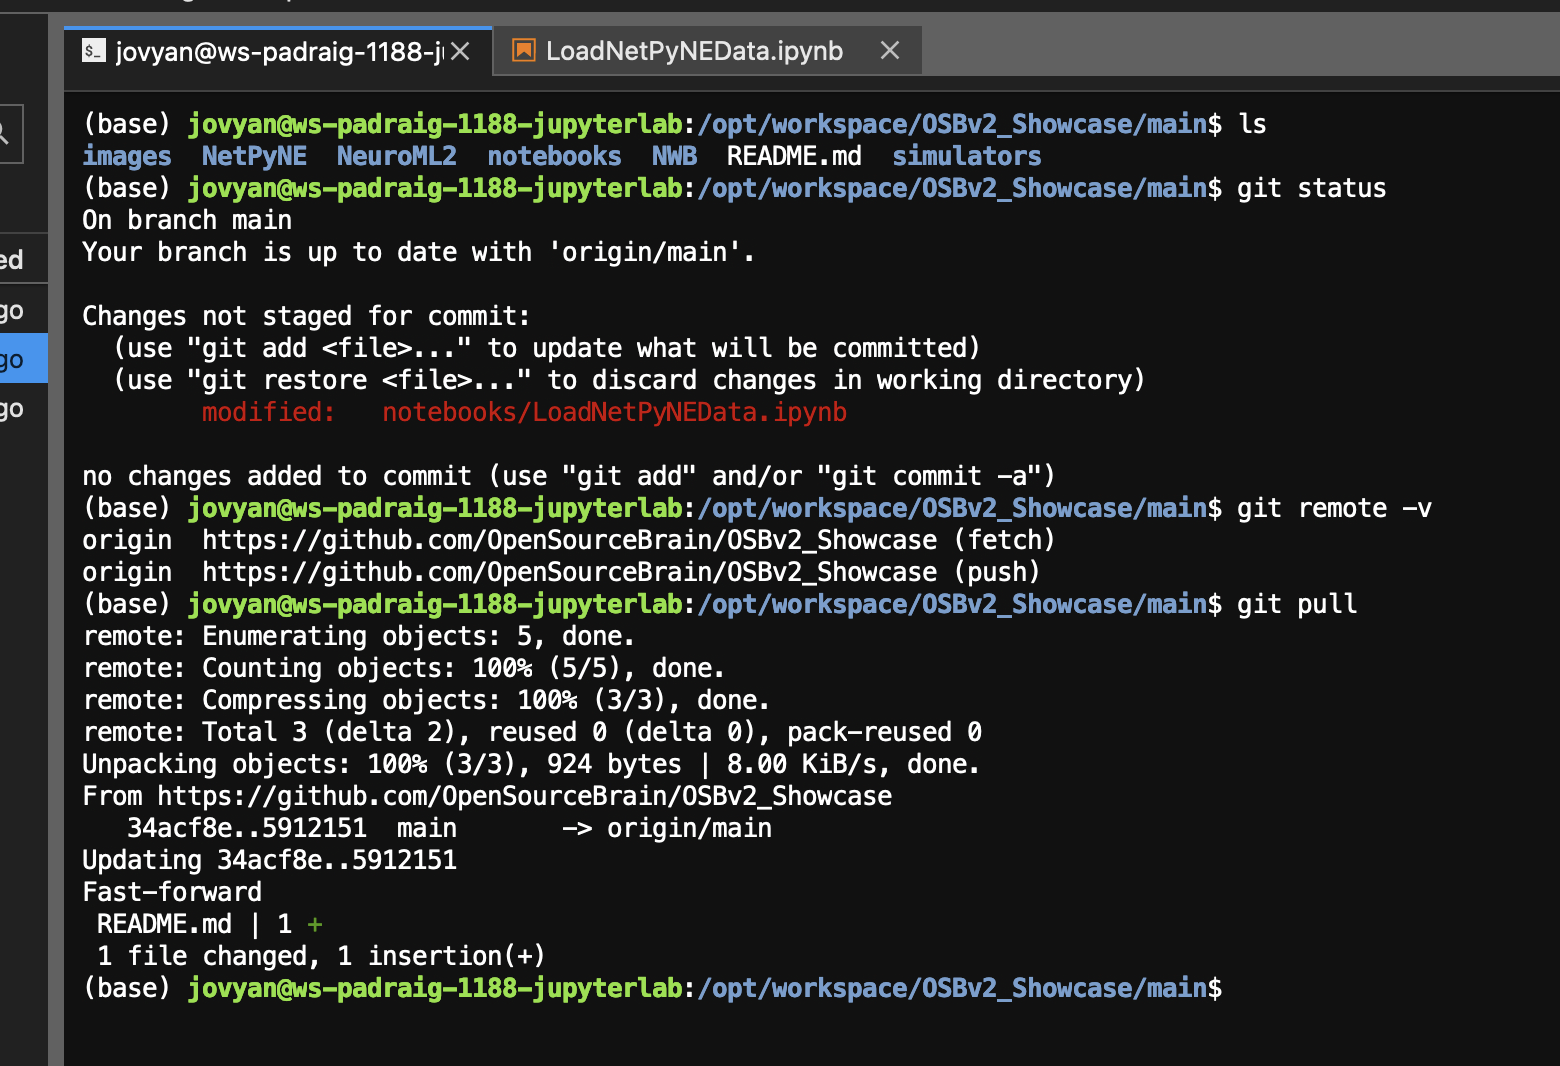Click the 'git restore <file>' hint line
This screenshot has width=1560, height=1066.
(629, 380)
